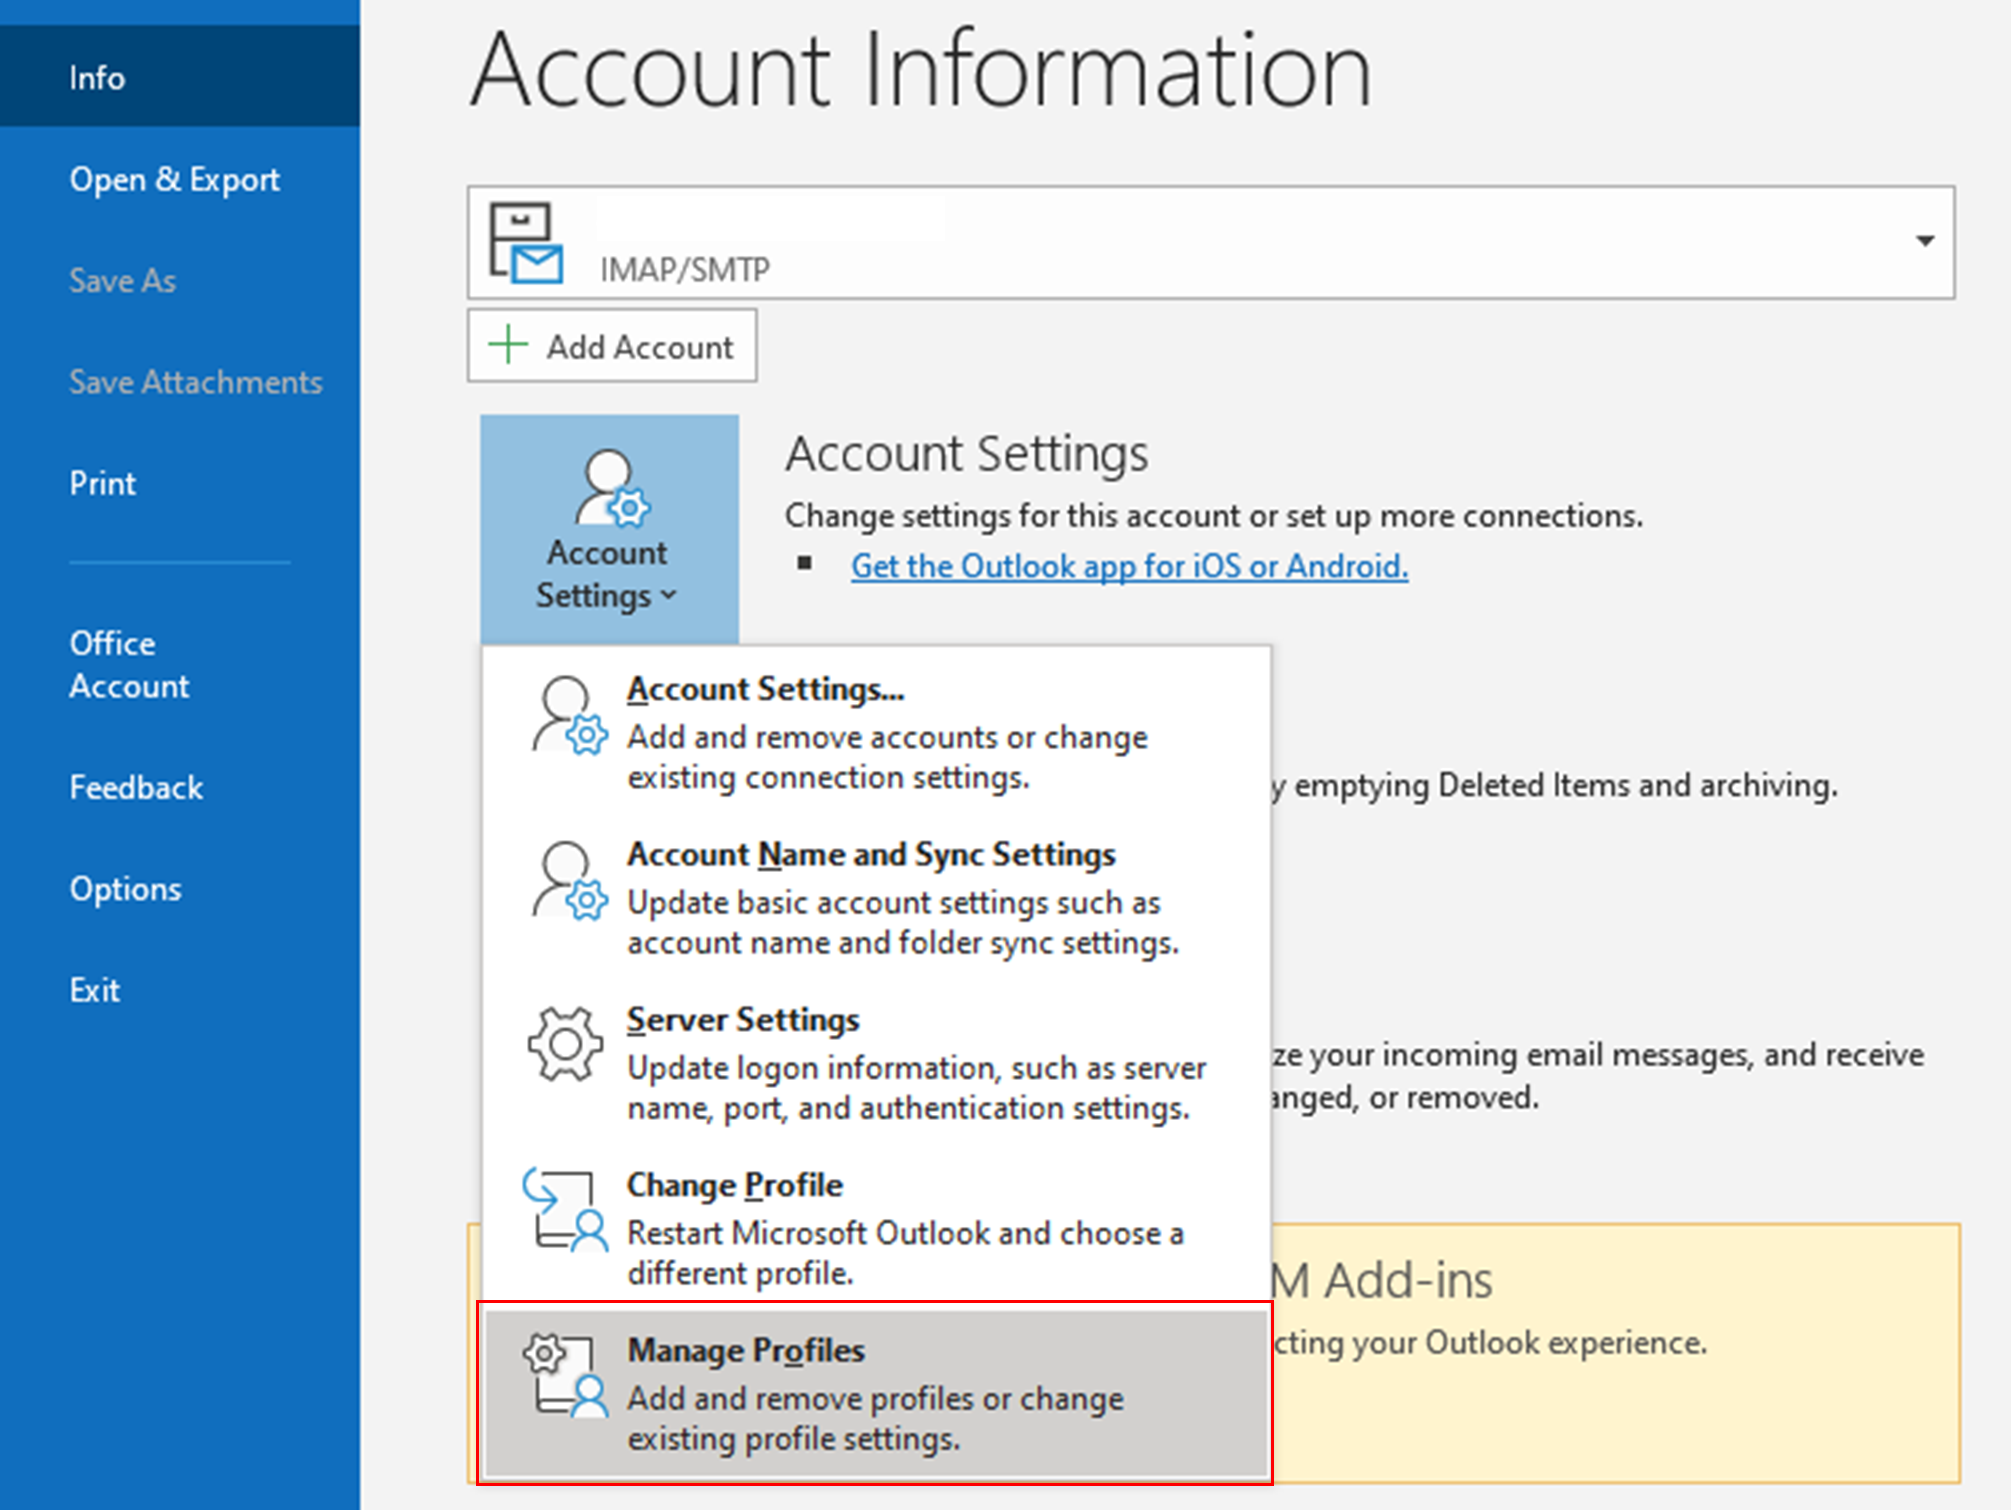The height and width of the screenshot is (1510, 2011).
Task: Choose Account Name and Sync Settings
Action: tap(876, 898)
